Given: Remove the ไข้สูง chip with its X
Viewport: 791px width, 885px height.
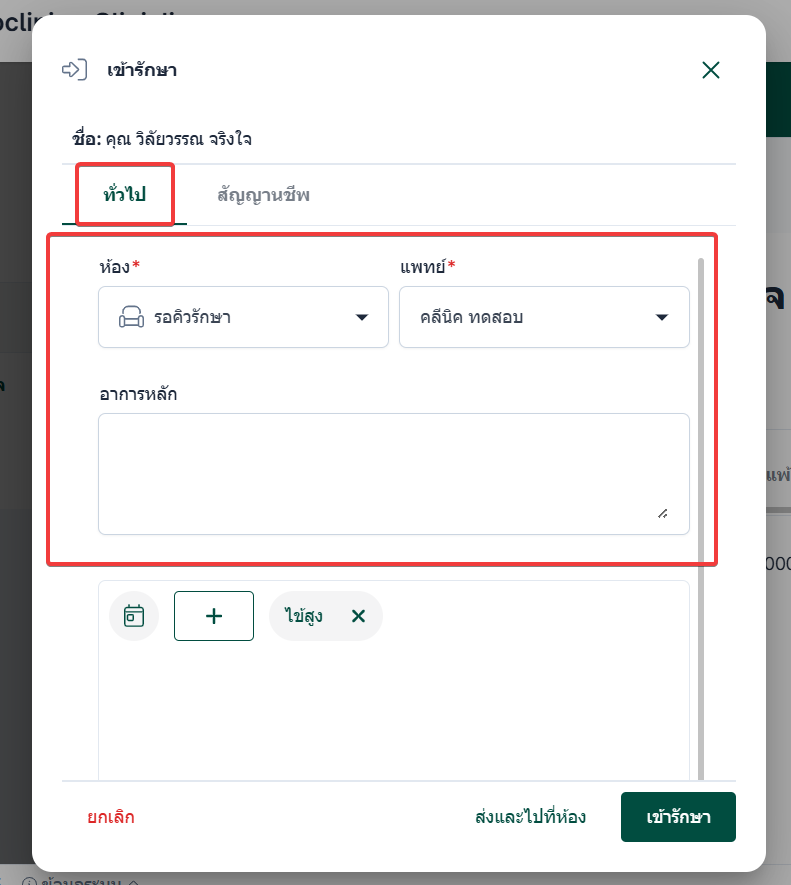Looking at the screenshot, I should coord(358,616).
